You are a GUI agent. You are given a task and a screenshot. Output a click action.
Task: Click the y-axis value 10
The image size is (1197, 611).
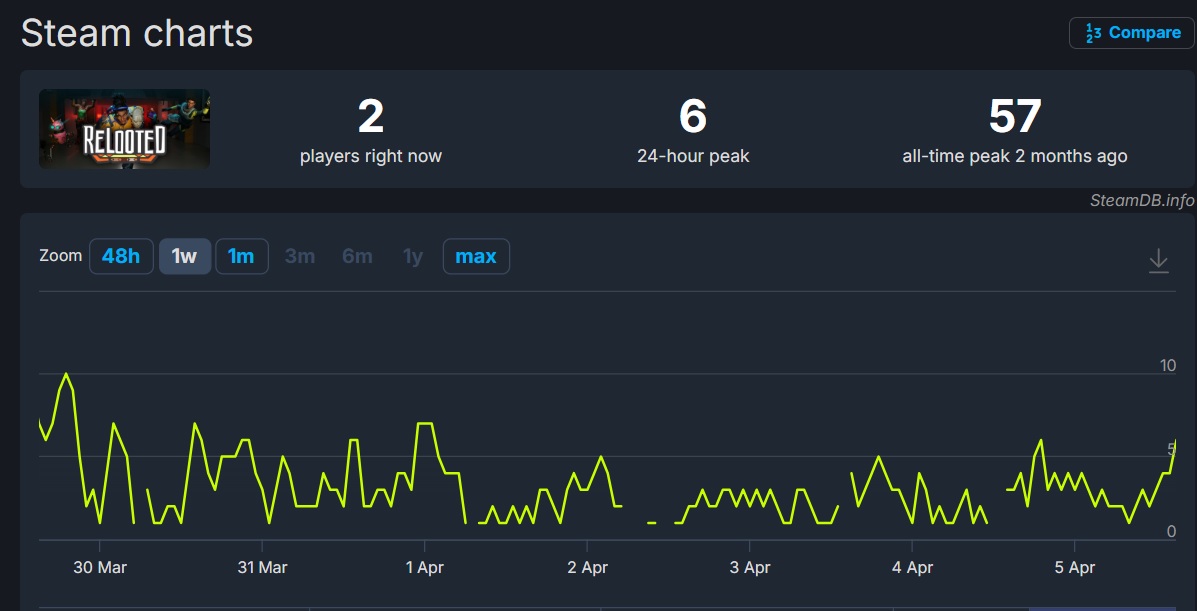pos(1168,366)
